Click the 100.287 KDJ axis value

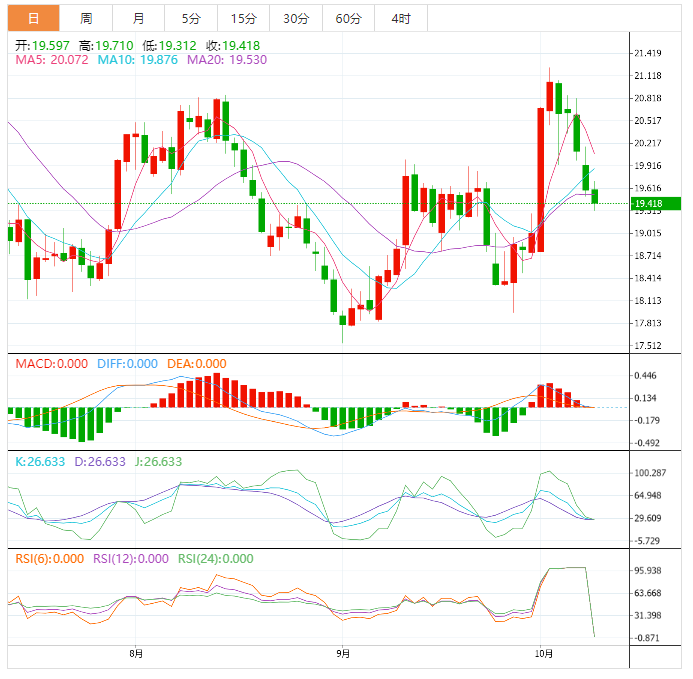pos(650,473)
